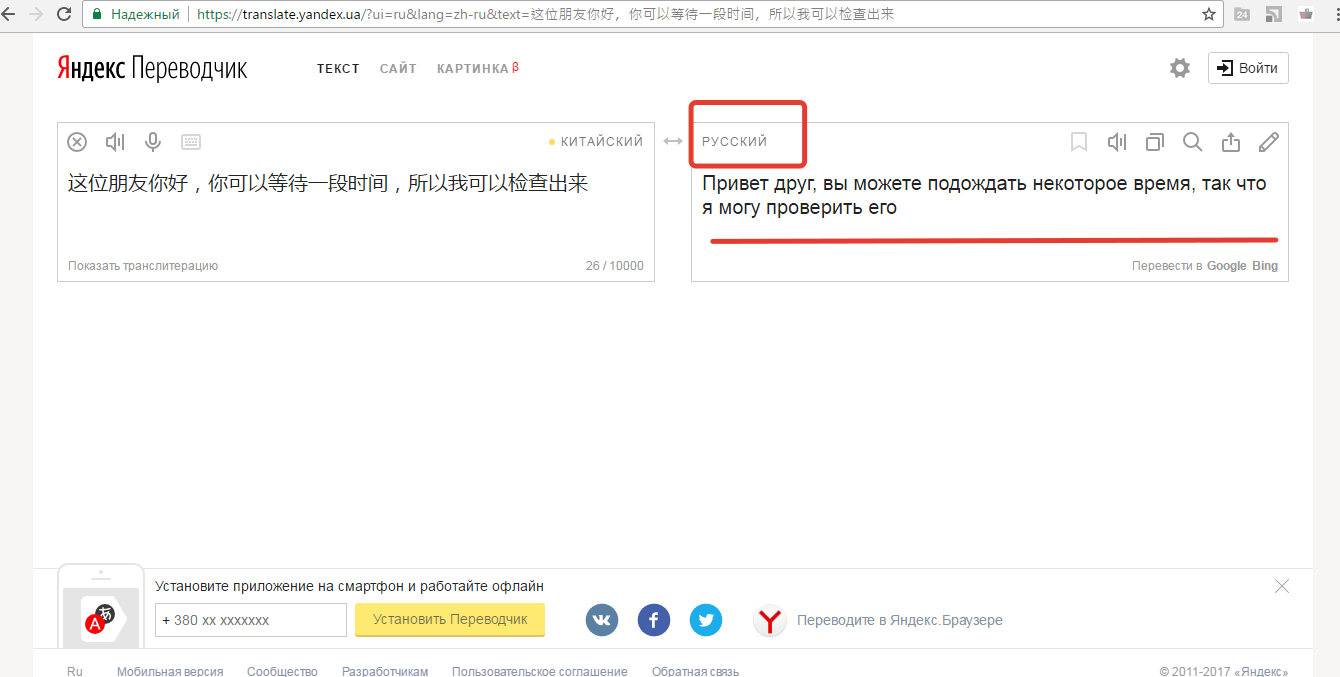Open Переводите в Яндекс.Браузере link
Screen dimensions: 1340x677
(900, 620)
